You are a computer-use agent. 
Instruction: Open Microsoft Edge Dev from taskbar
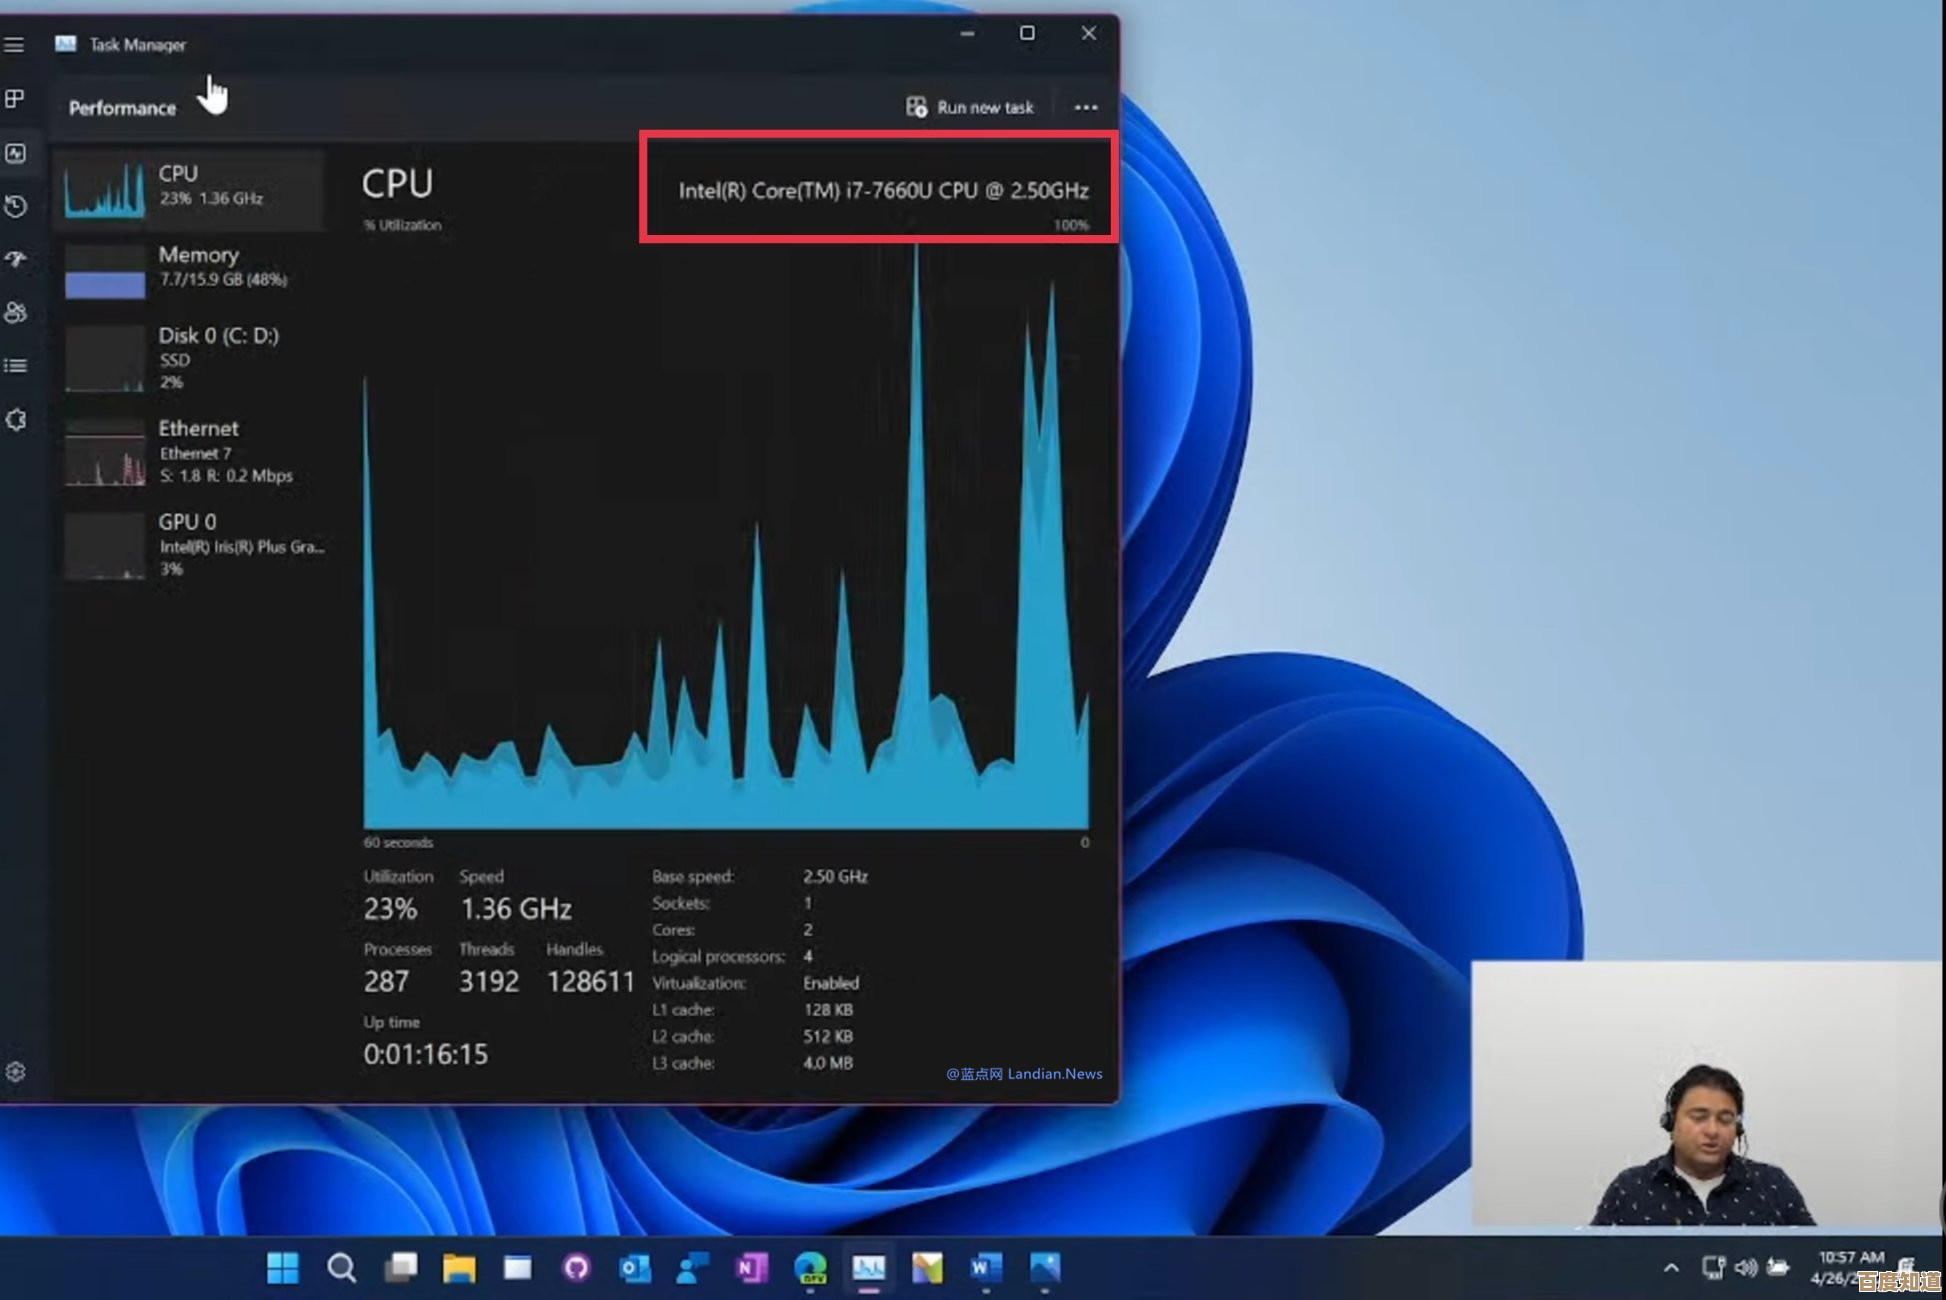coord(810,1268)
